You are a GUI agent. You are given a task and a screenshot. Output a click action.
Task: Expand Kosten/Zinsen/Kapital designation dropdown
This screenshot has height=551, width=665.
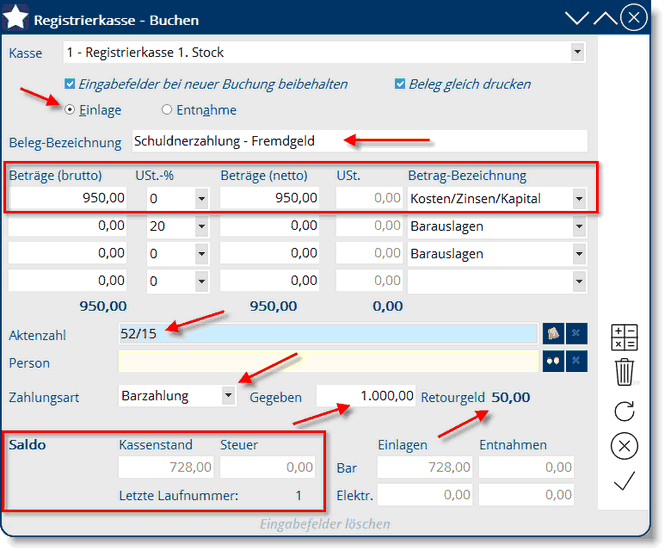(x=579, y=199)
